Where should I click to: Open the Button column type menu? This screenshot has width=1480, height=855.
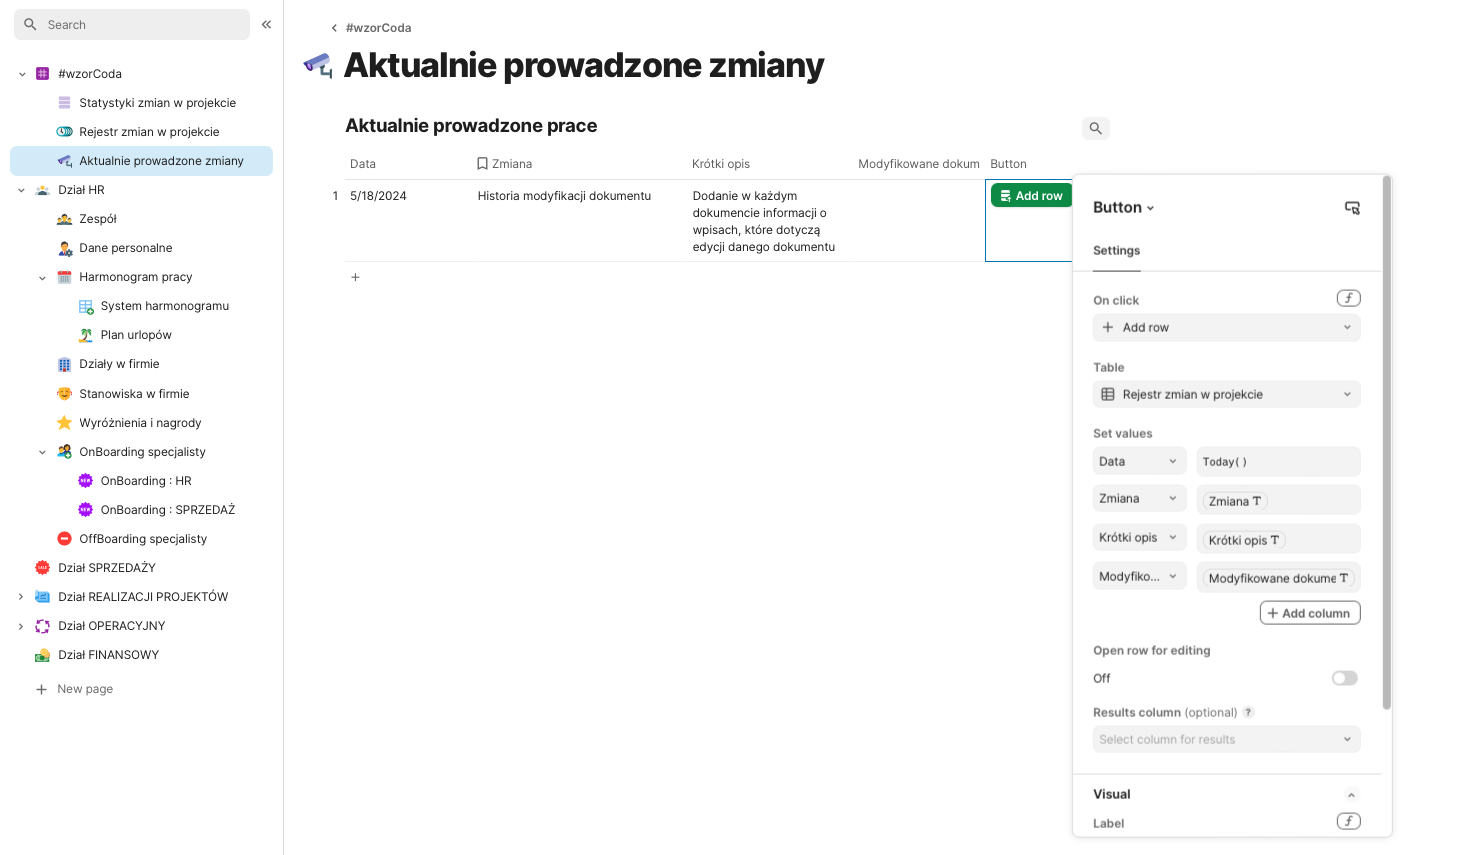coord(1124,208)
